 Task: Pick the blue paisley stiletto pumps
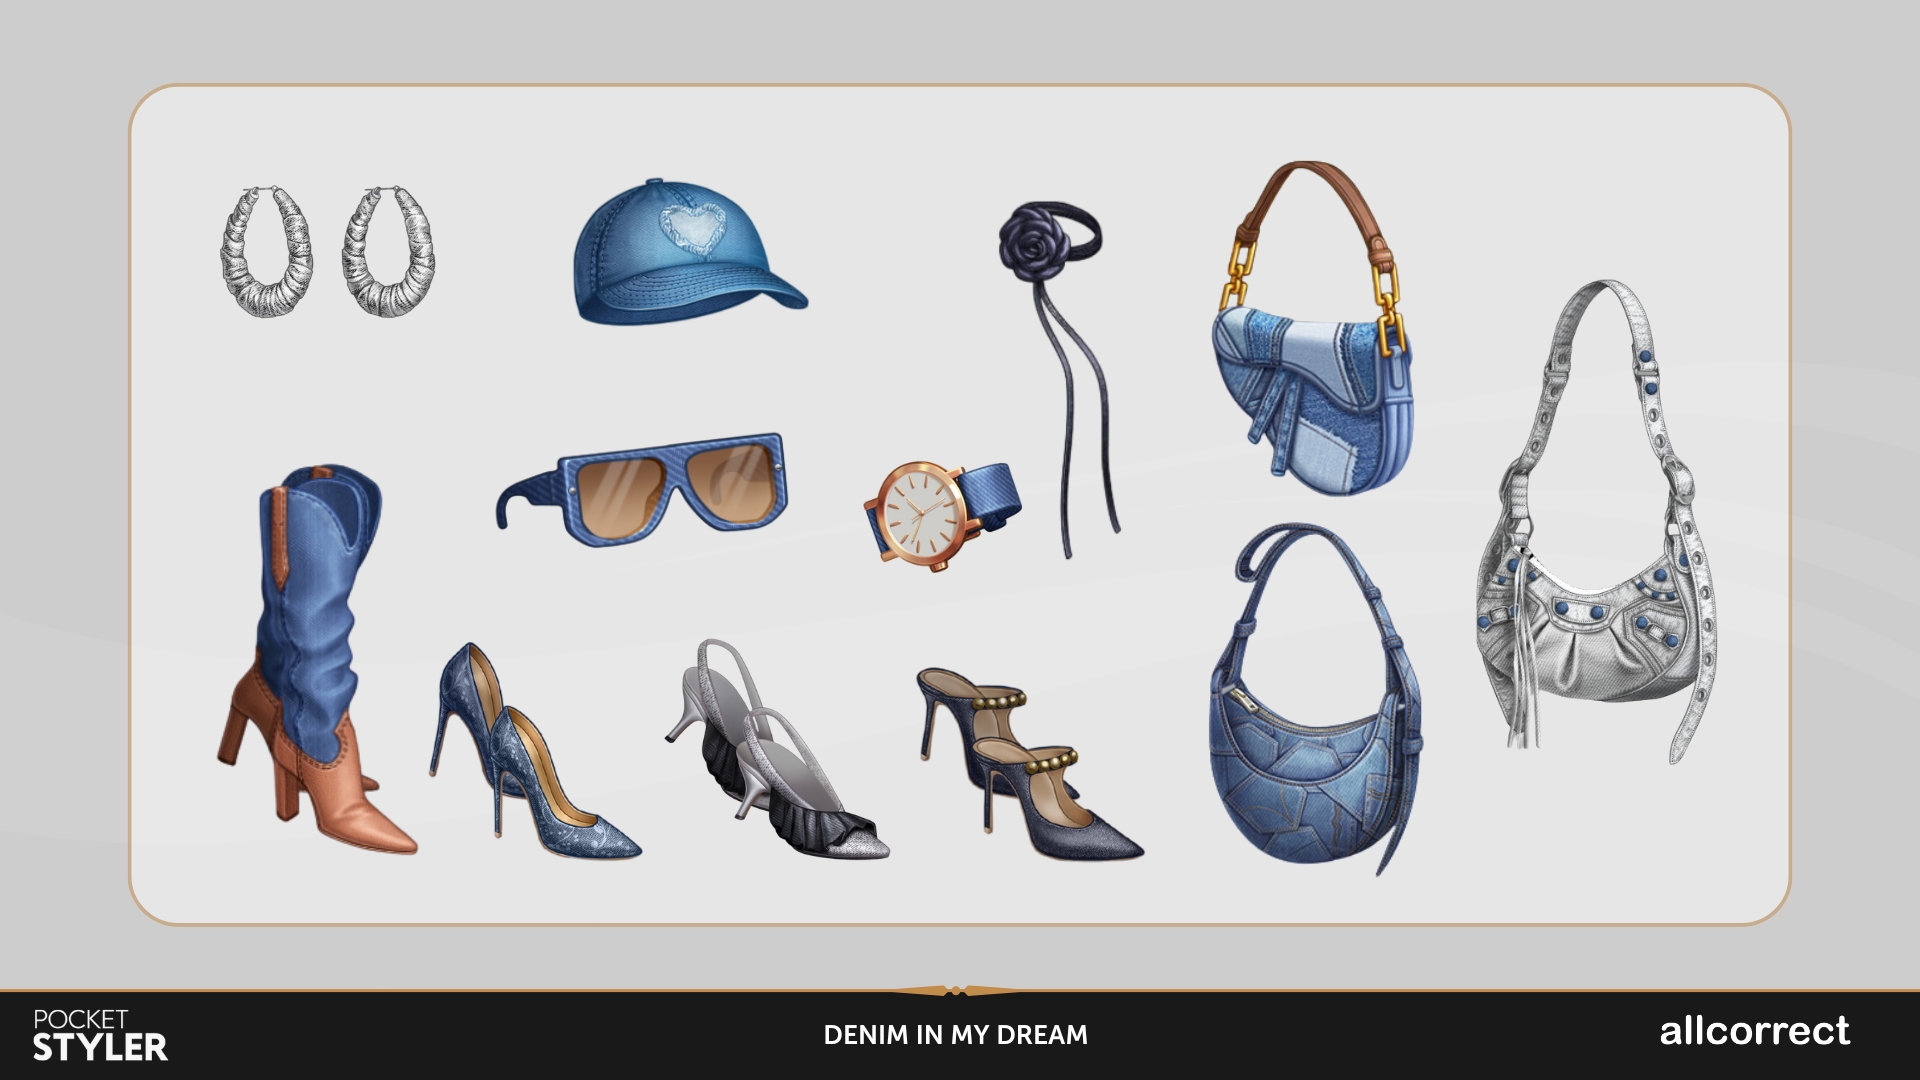coord(535,750)
